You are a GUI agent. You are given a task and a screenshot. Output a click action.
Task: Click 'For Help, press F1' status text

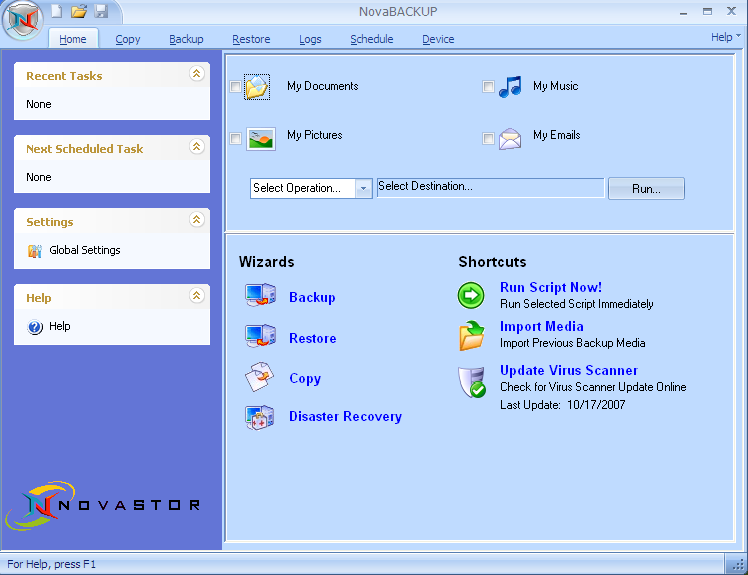pos(52,564)
